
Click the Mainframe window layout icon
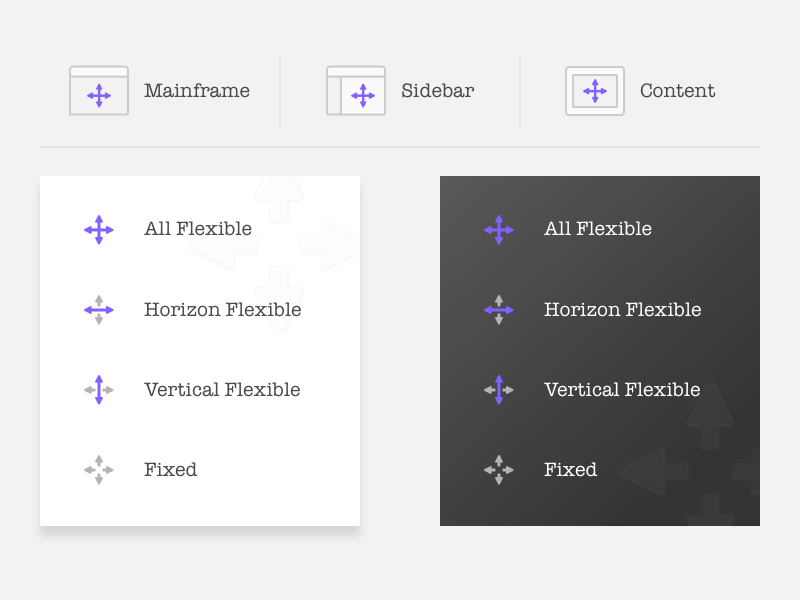tap(99, 91)
